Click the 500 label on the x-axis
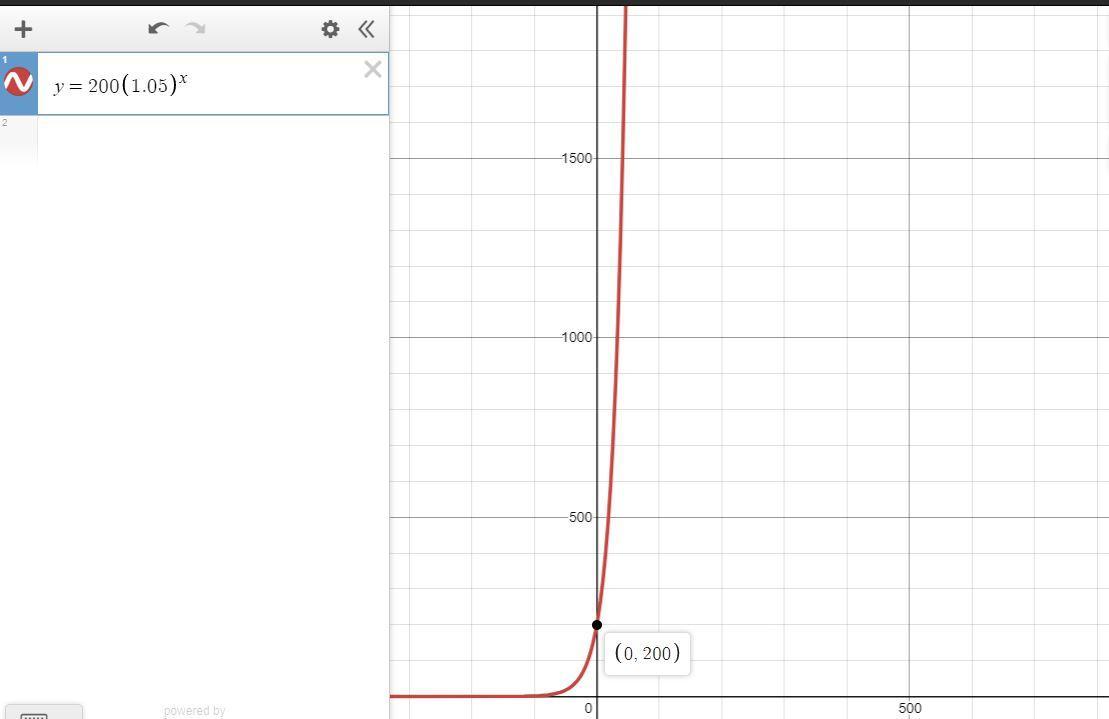 [x=909, y=708]
